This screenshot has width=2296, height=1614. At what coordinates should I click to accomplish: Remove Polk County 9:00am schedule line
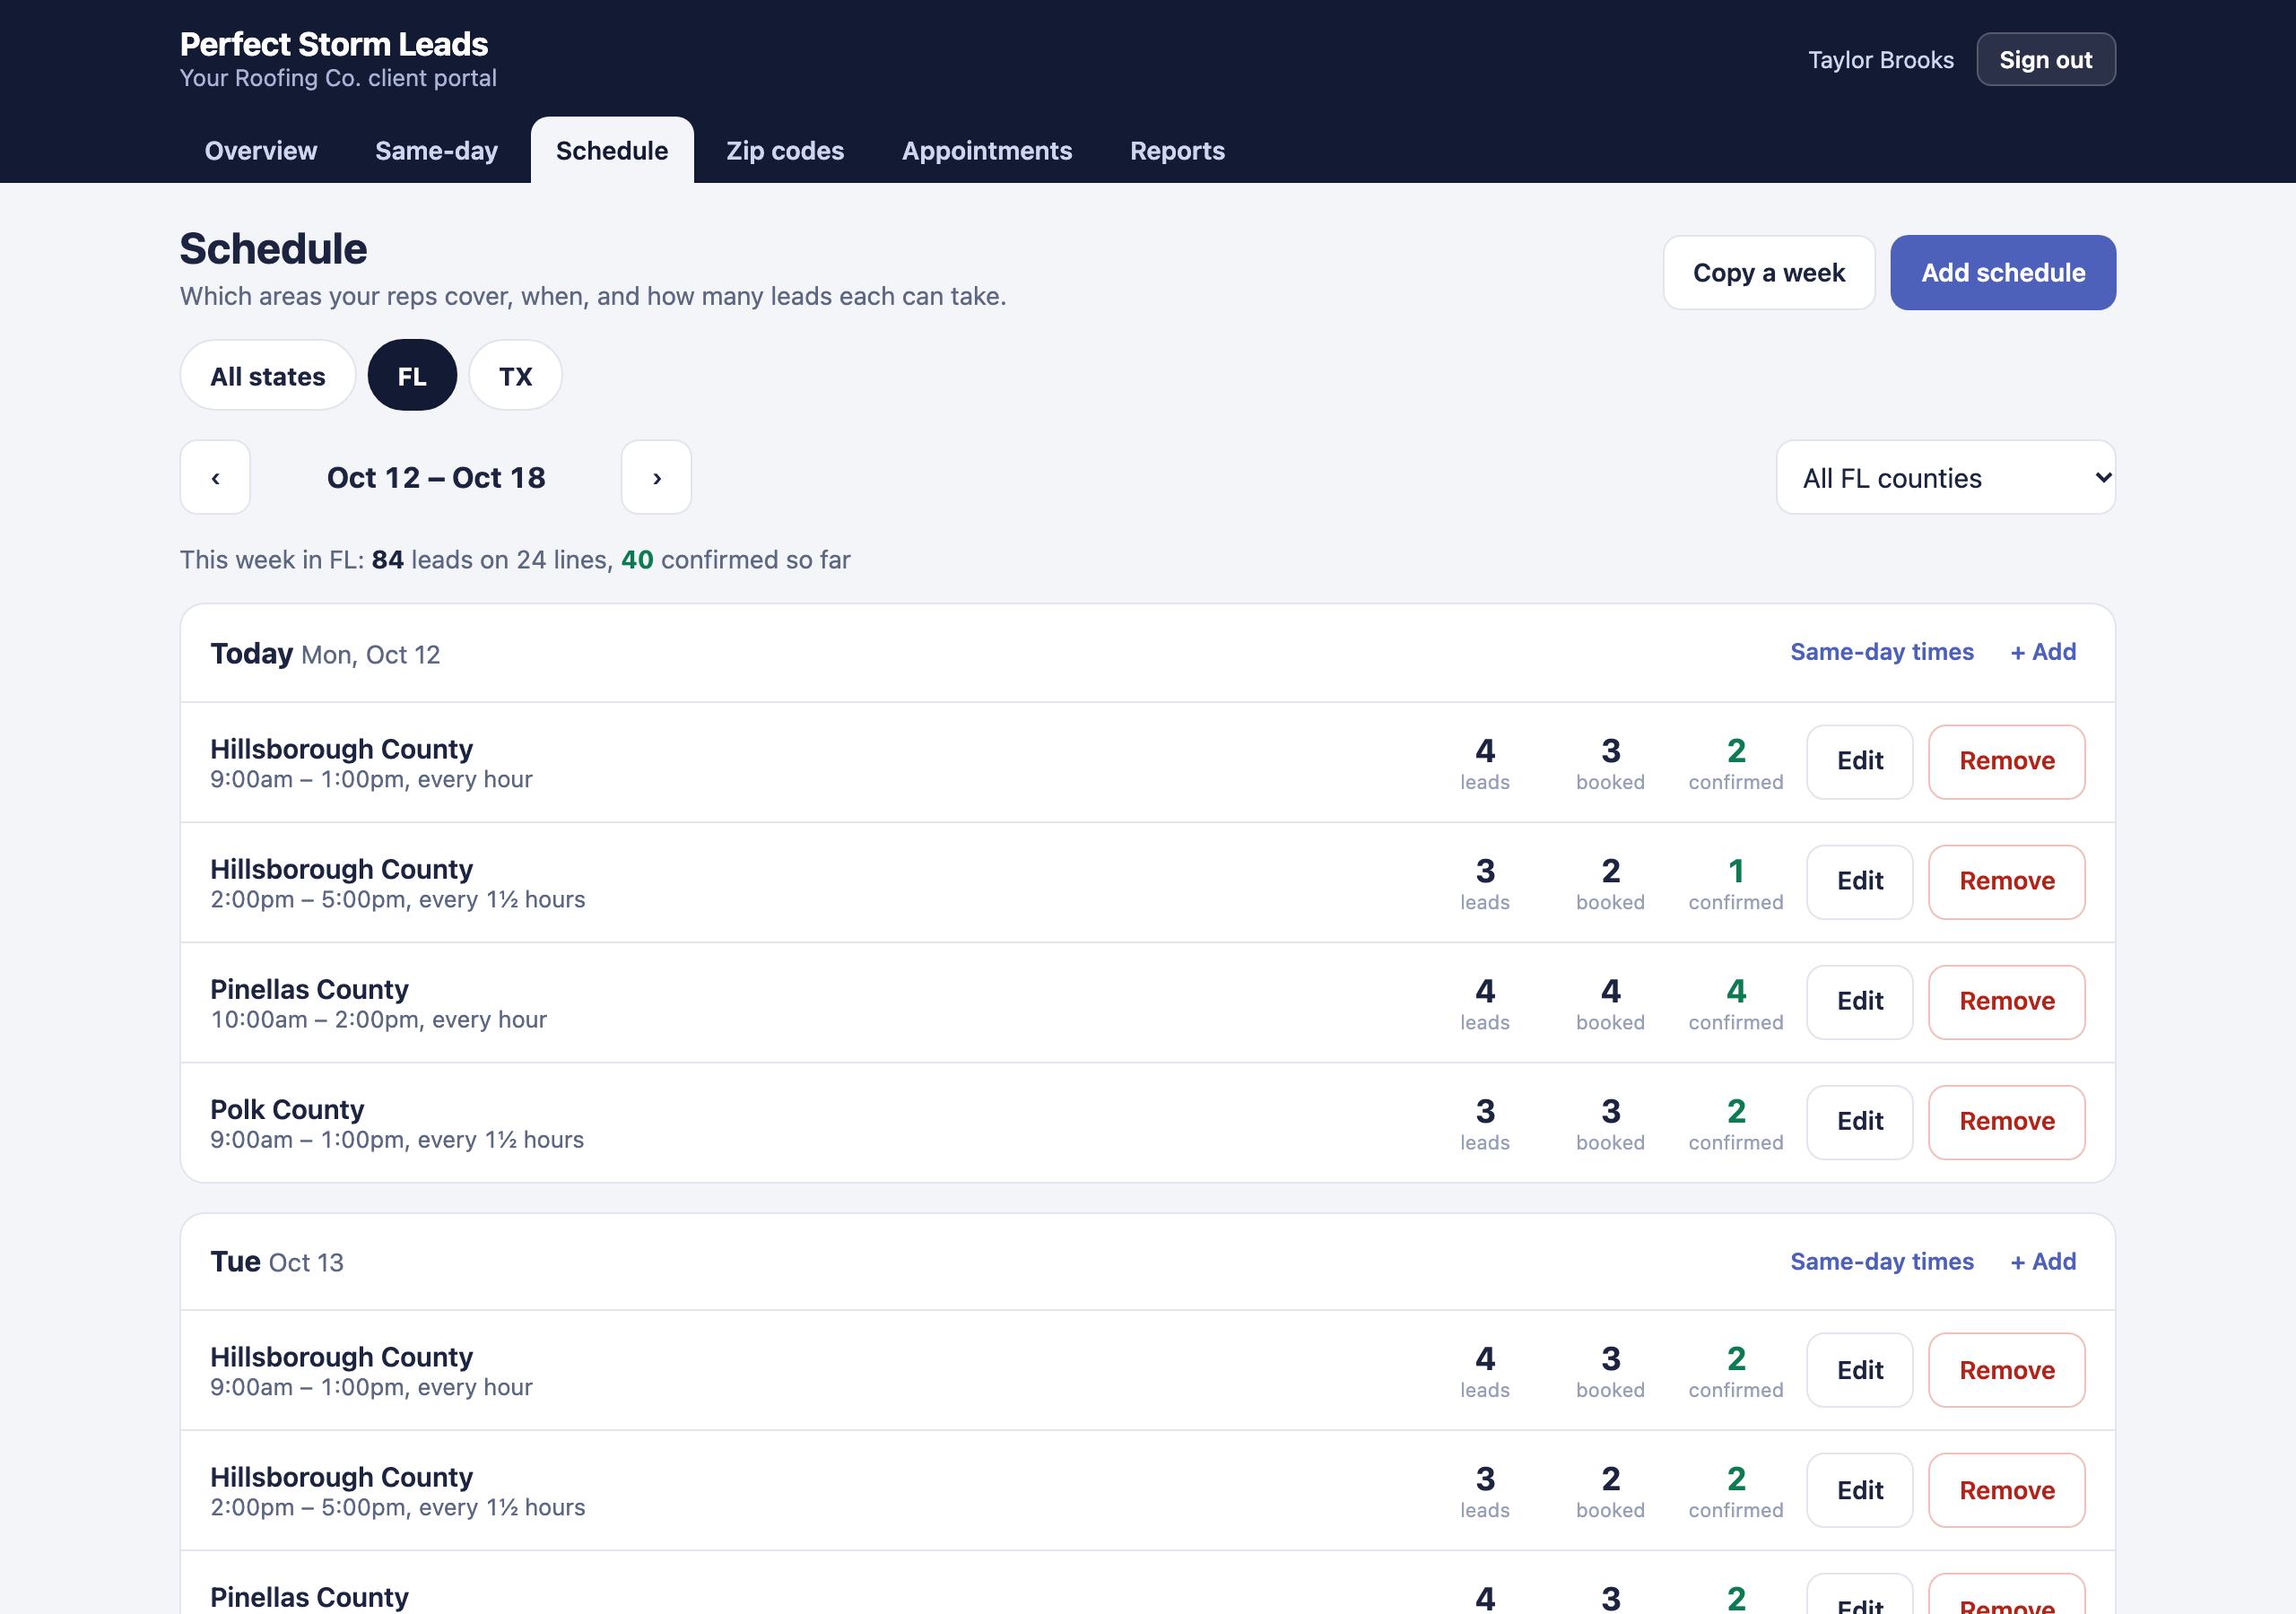pos(2006,1122)
